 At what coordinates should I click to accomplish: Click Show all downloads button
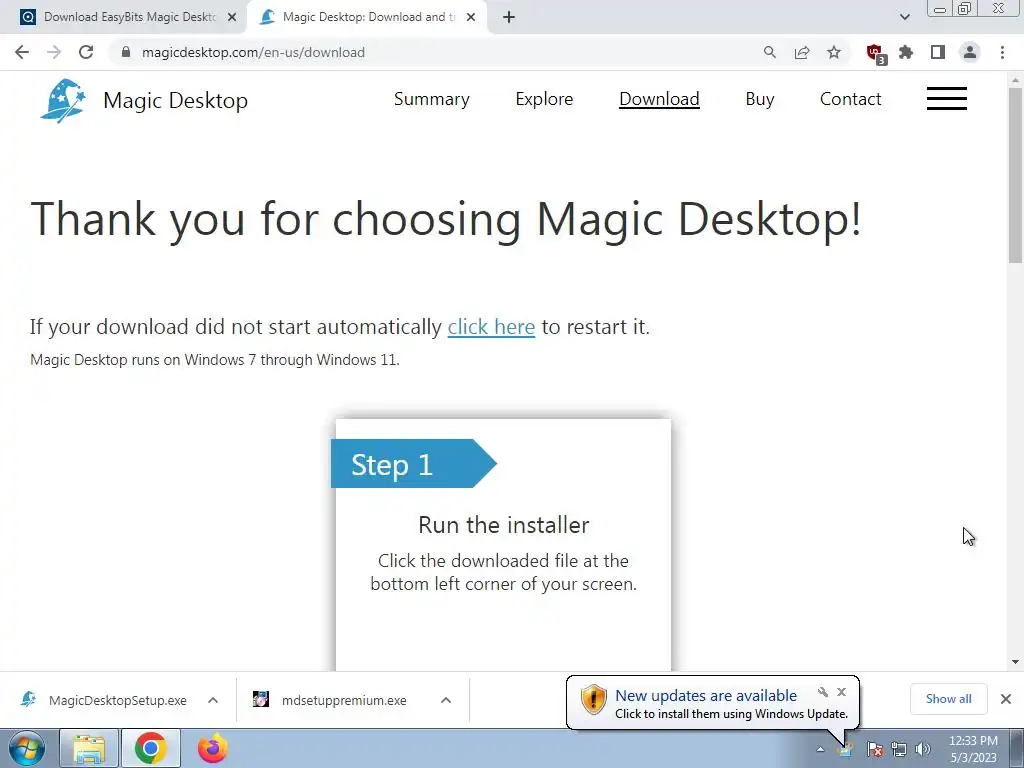point(948,699)
